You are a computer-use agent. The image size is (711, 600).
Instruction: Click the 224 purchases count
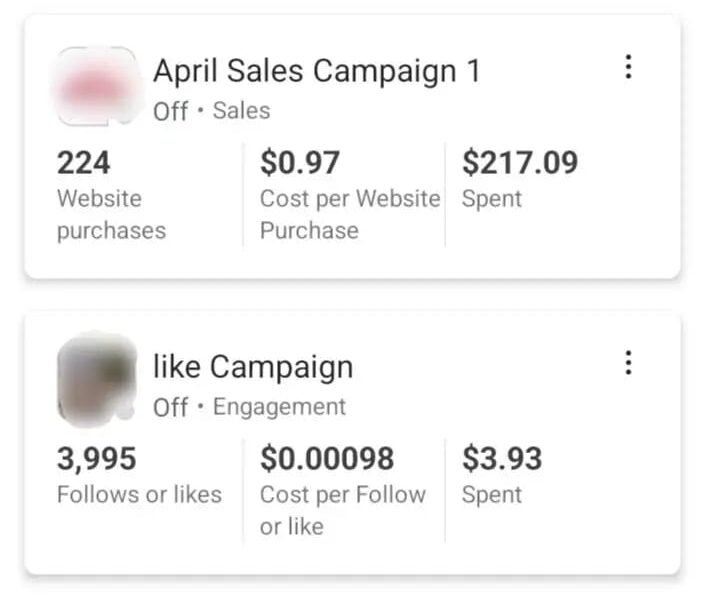pos(83,162)
